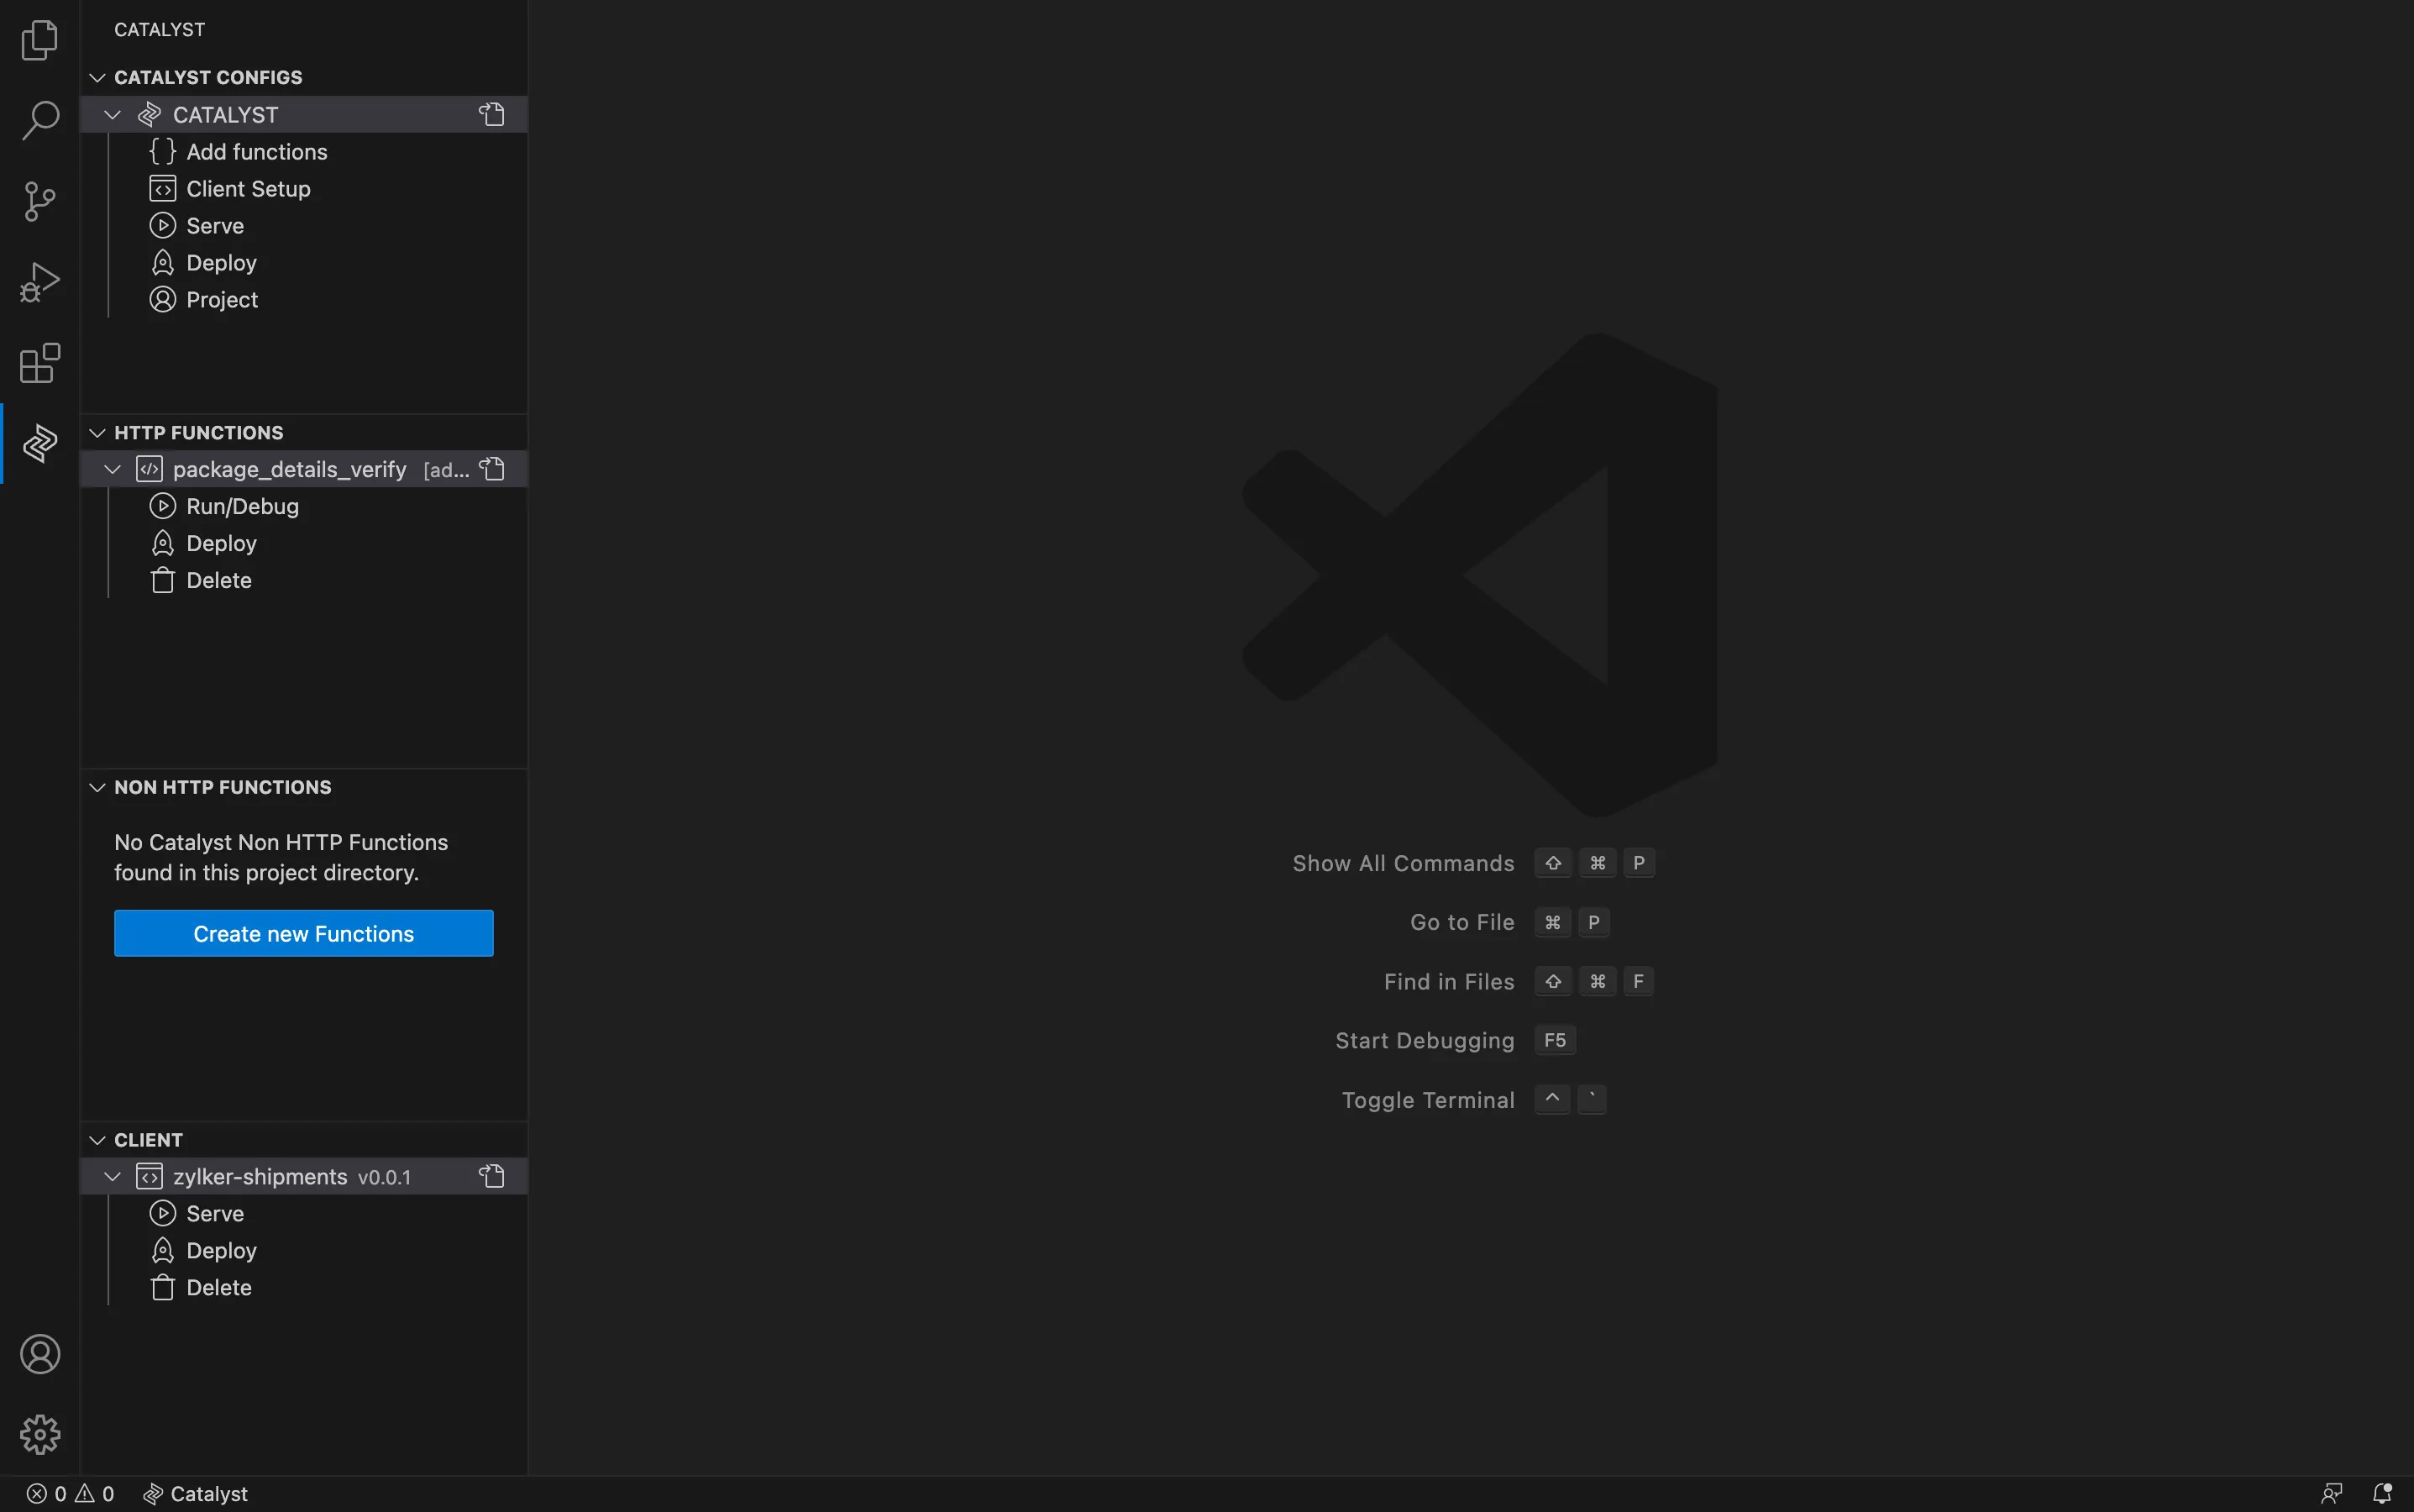
Task: Click the F5 keybinding label
Action: (1555, 1040)
